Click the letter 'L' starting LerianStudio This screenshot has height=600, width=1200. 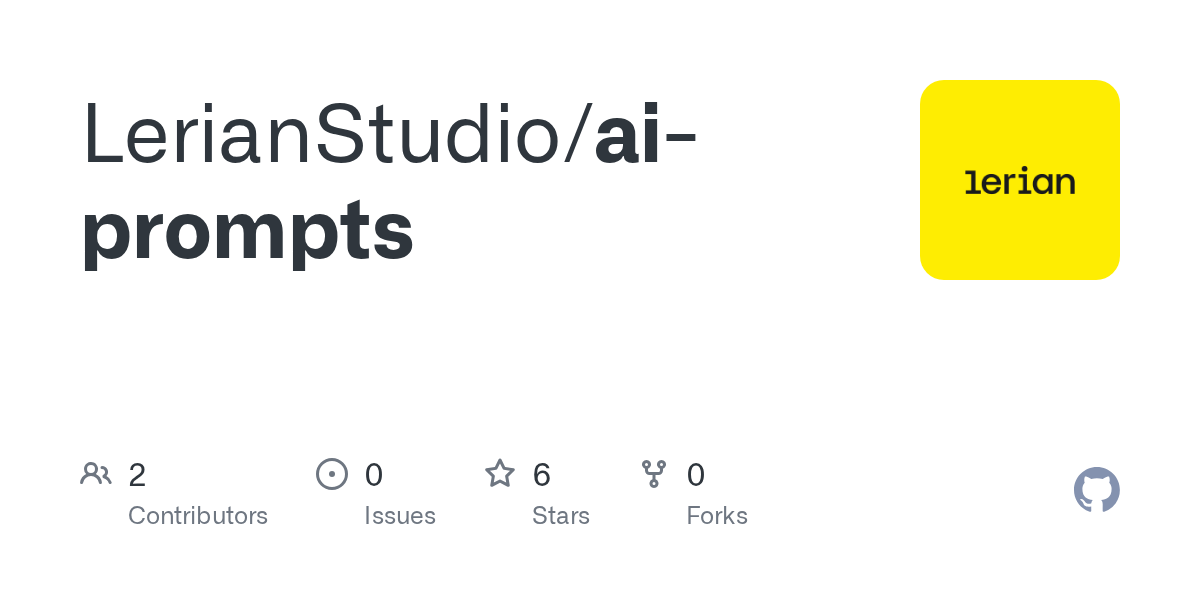click(102, 133)
